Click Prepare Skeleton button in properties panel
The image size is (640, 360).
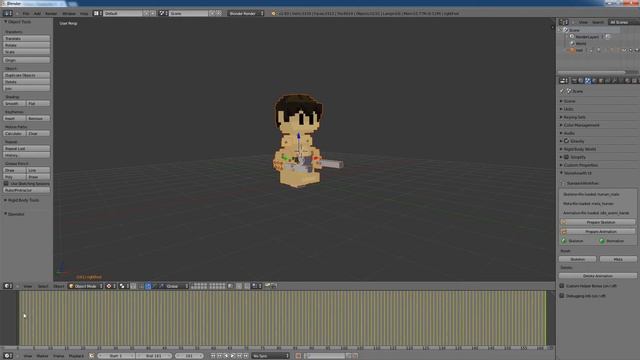598,222
